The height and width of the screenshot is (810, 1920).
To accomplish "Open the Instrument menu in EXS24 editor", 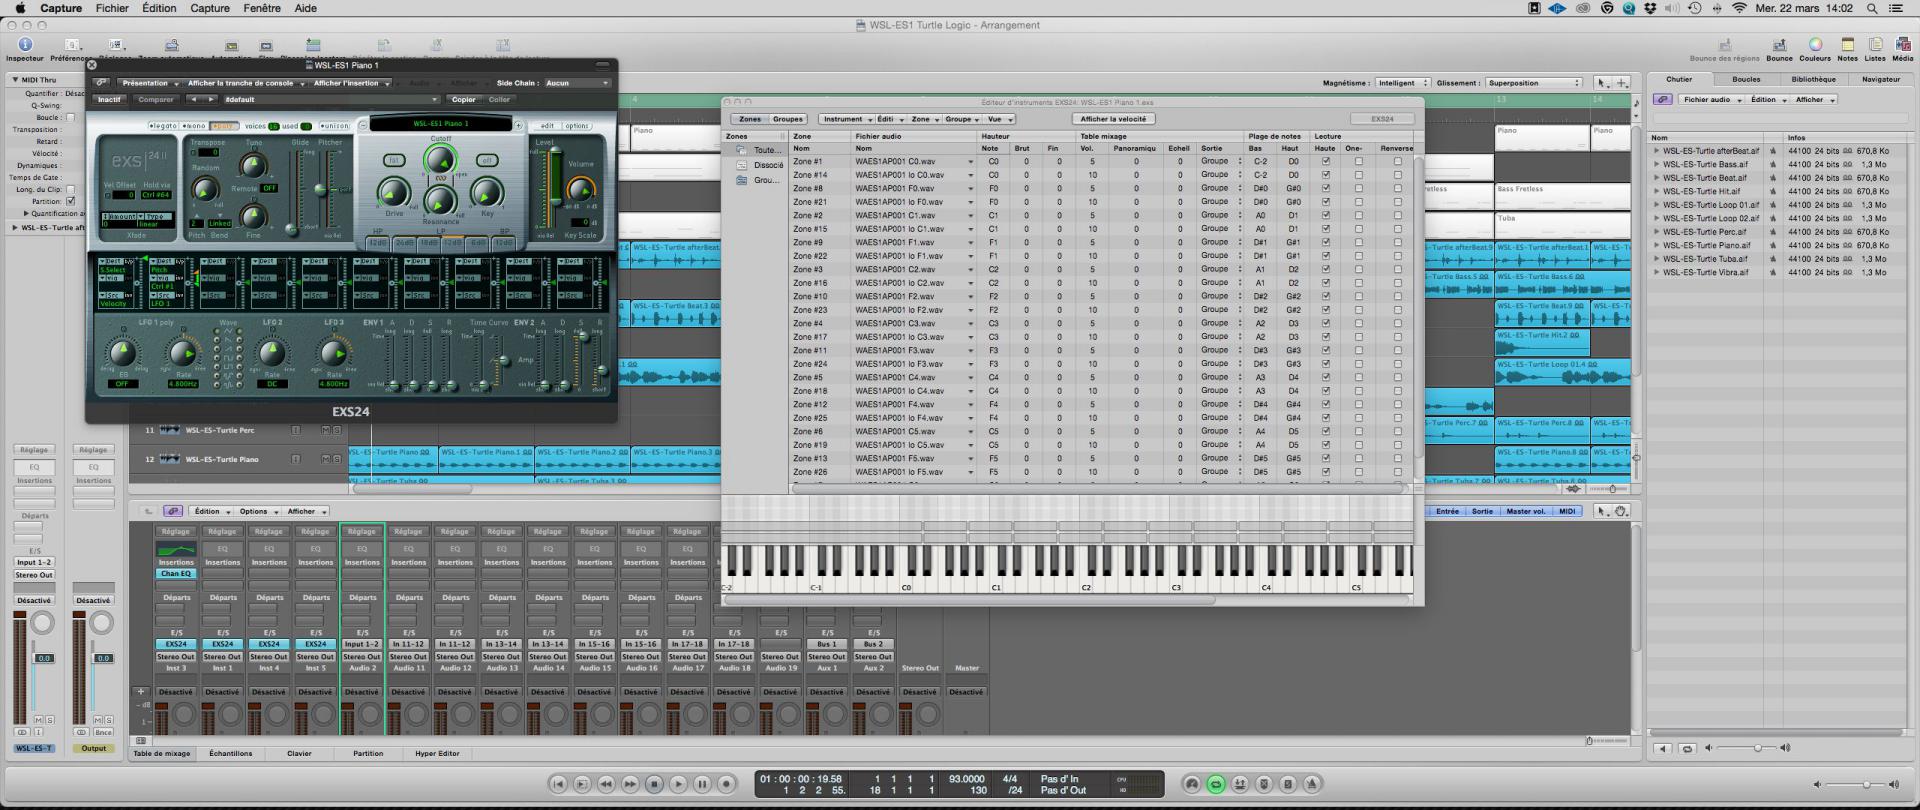I will tap(845, 119).
